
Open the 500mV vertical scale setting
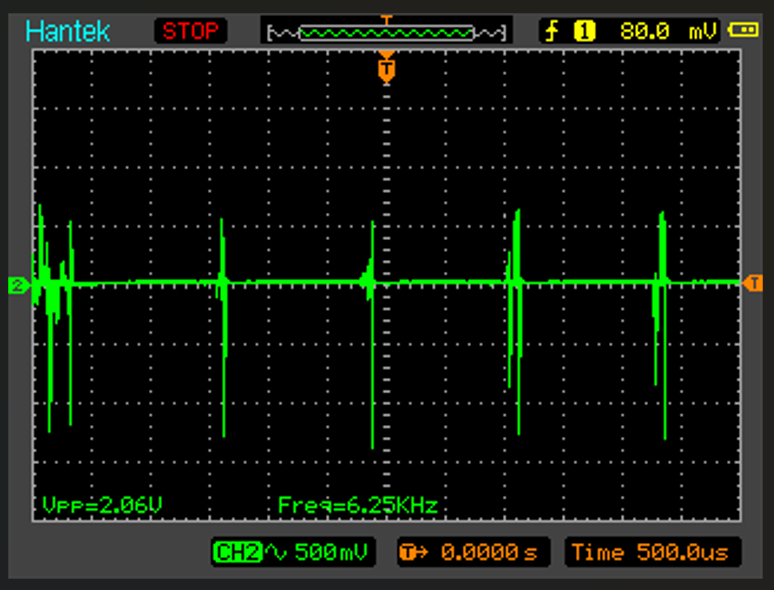(x=331, y=552)
